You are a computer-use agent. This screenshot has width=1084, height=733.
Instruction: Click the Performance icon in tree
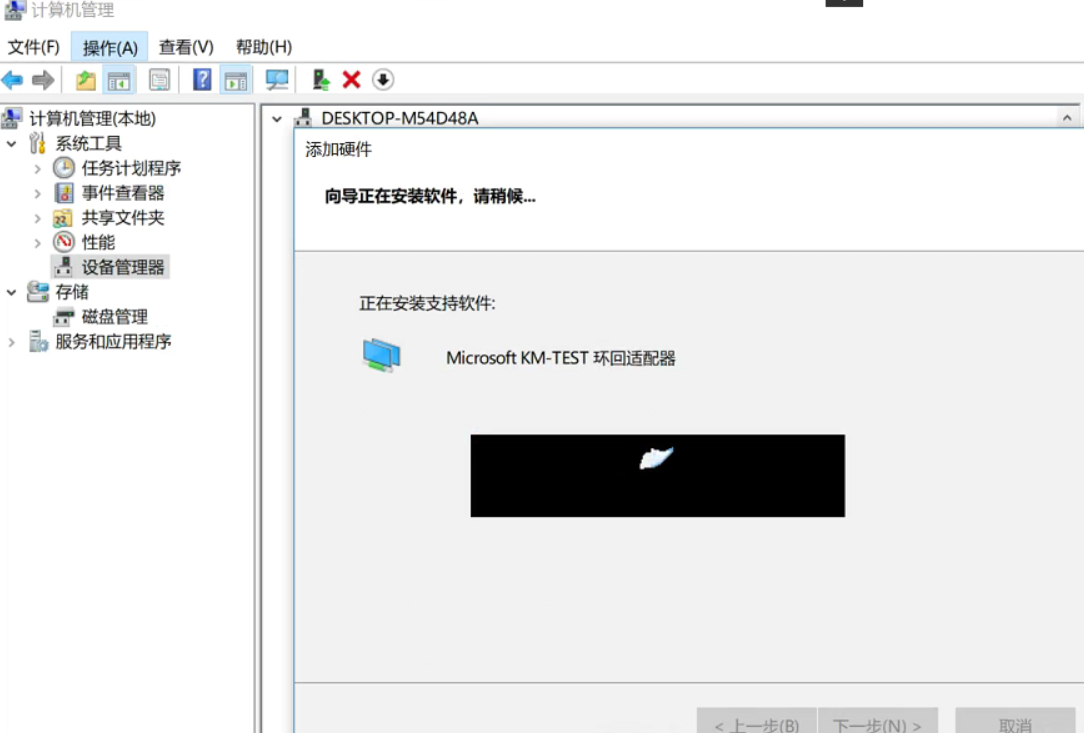tap(64, 242)
